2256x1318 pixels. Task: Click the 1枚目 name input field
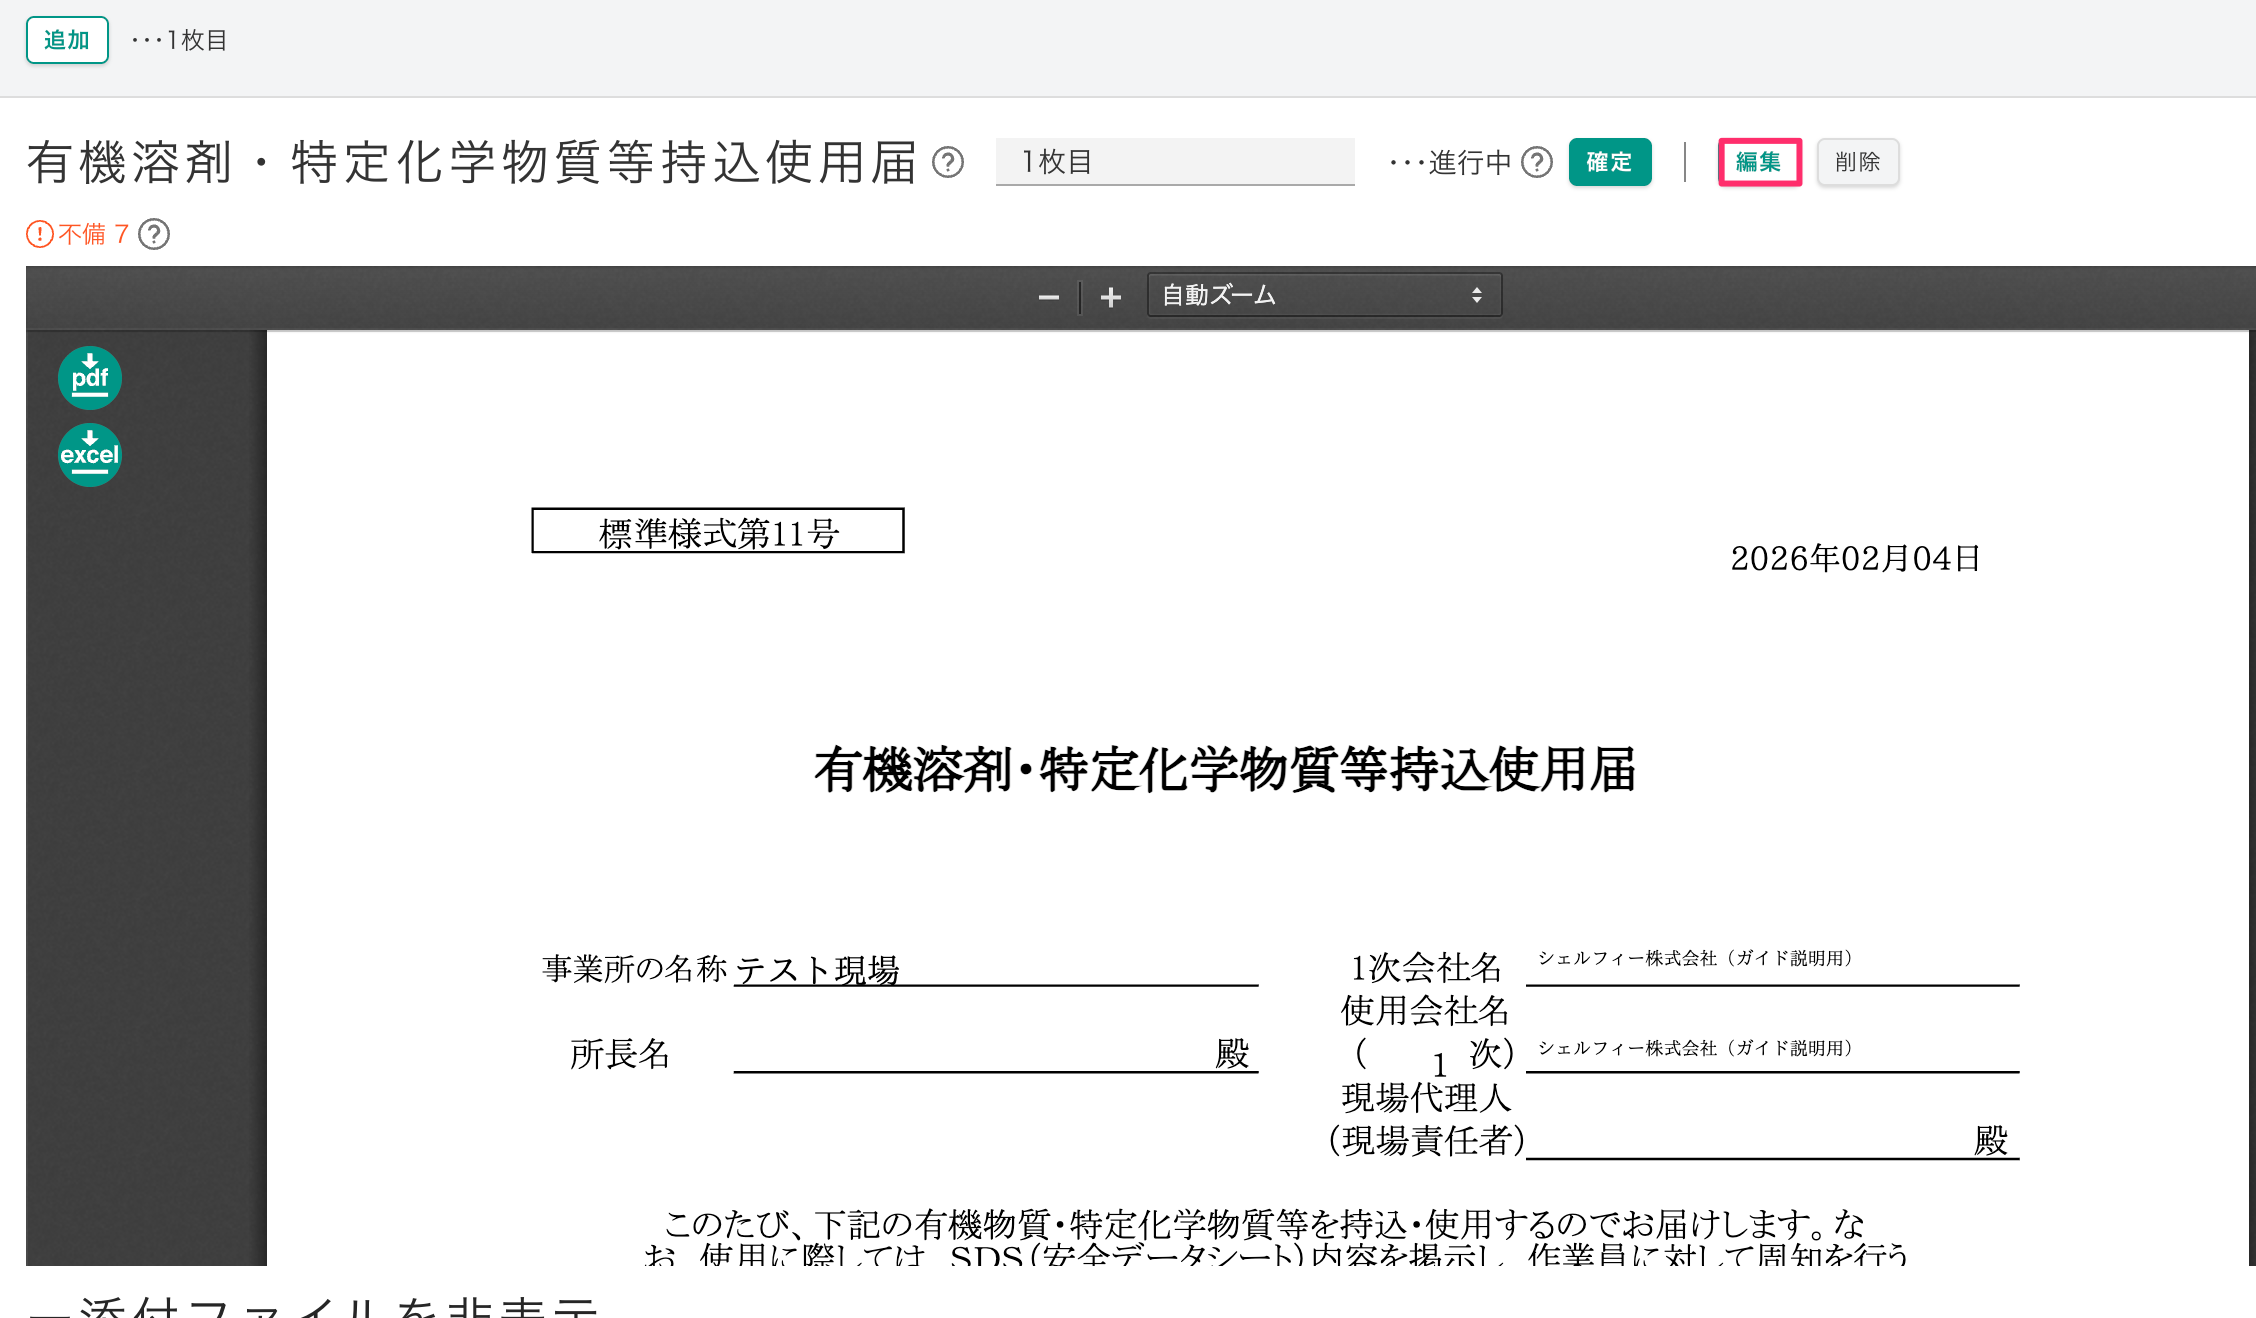(x=1174, y=162)
